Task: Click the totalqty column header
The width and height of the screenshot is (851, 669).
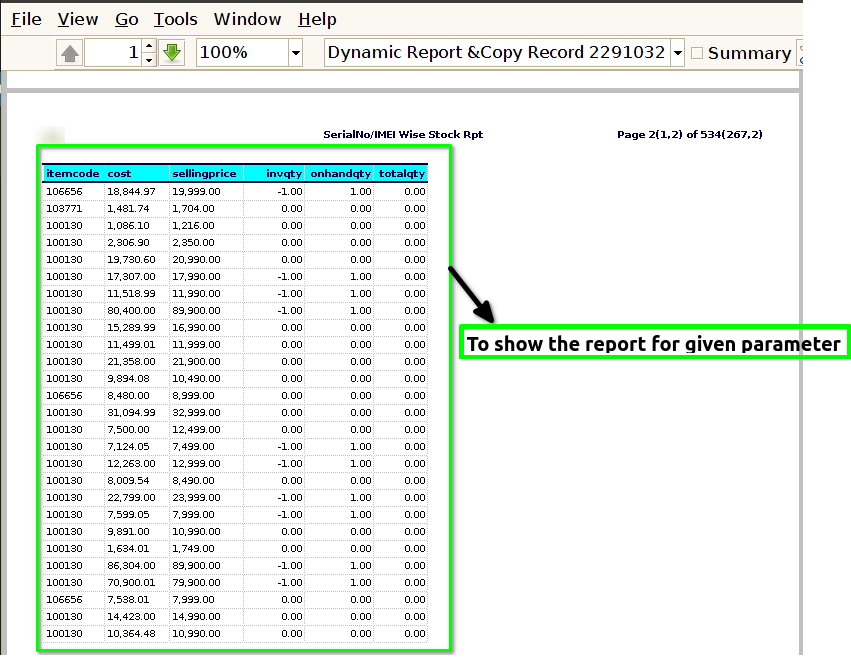Action: pos(402,174)
